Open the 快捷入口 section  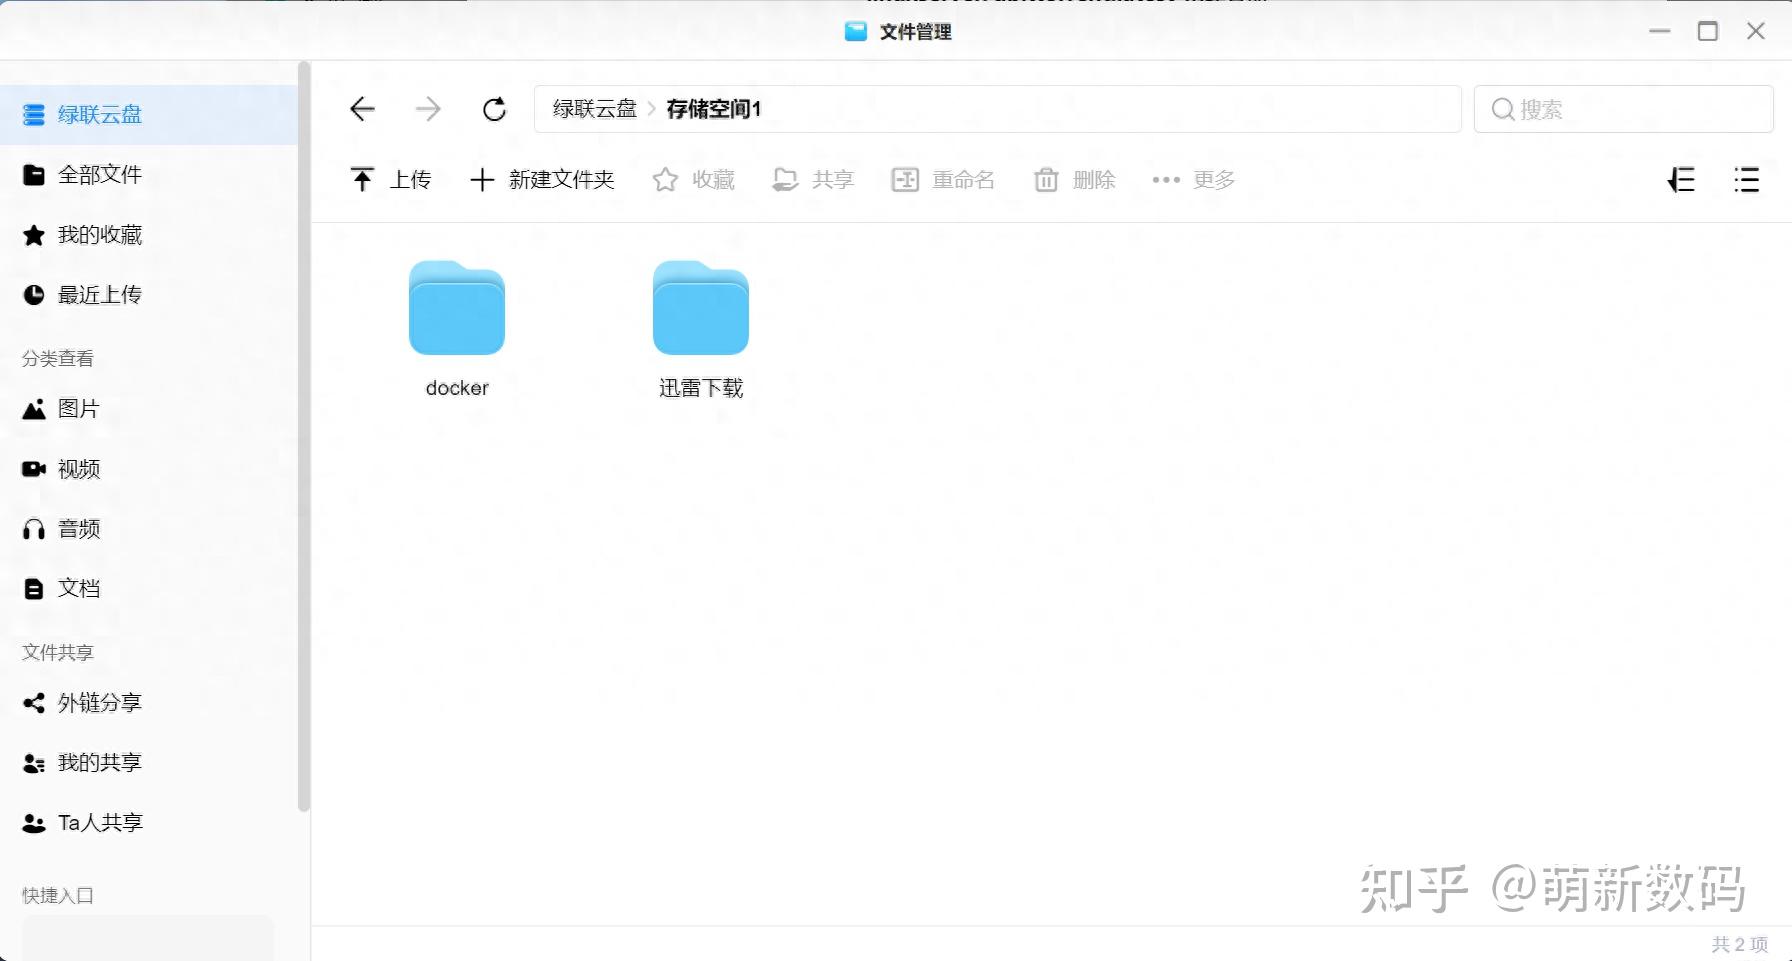tap(56, 896)
